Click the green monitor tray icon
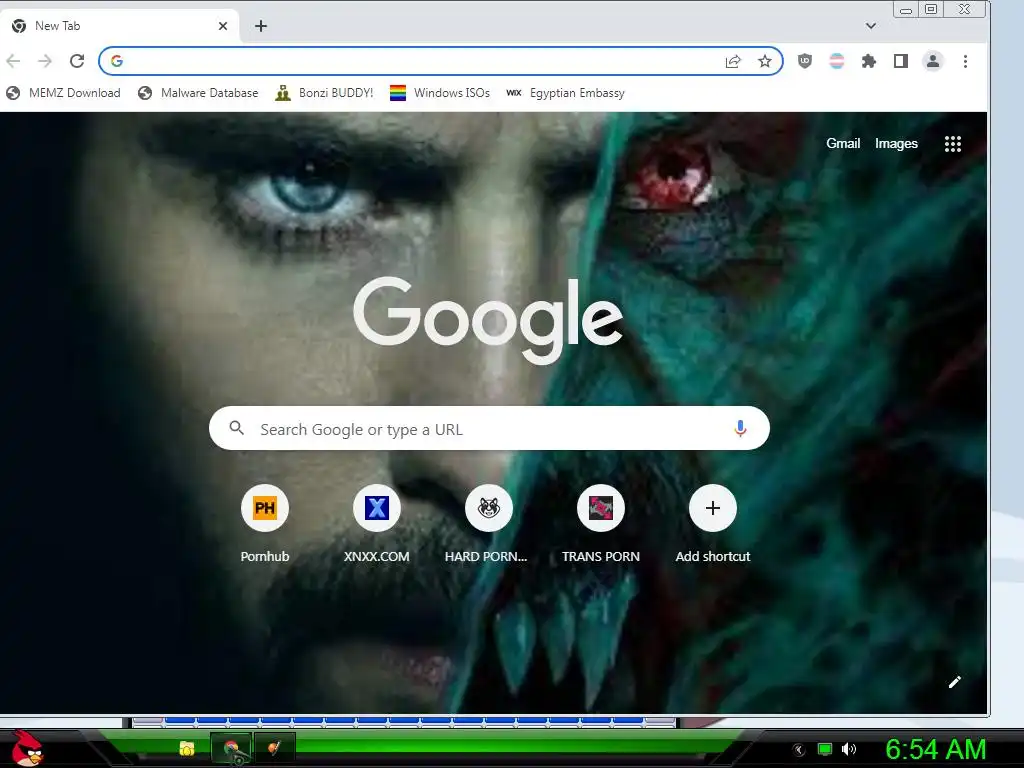 coord(825,749)
